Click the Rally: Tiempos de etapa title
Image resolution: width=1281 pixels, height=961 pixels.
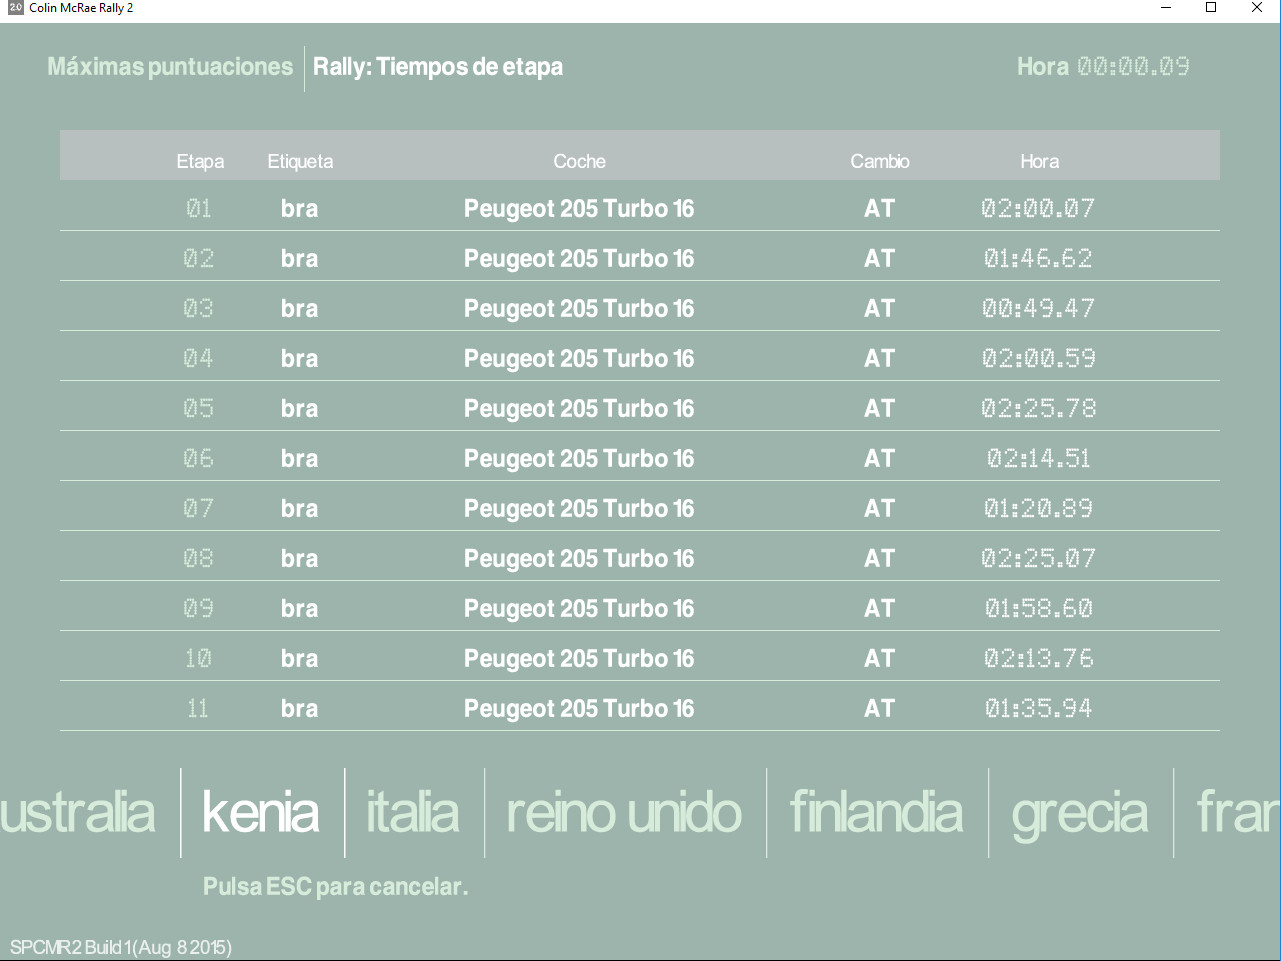[x=438, y=67]
